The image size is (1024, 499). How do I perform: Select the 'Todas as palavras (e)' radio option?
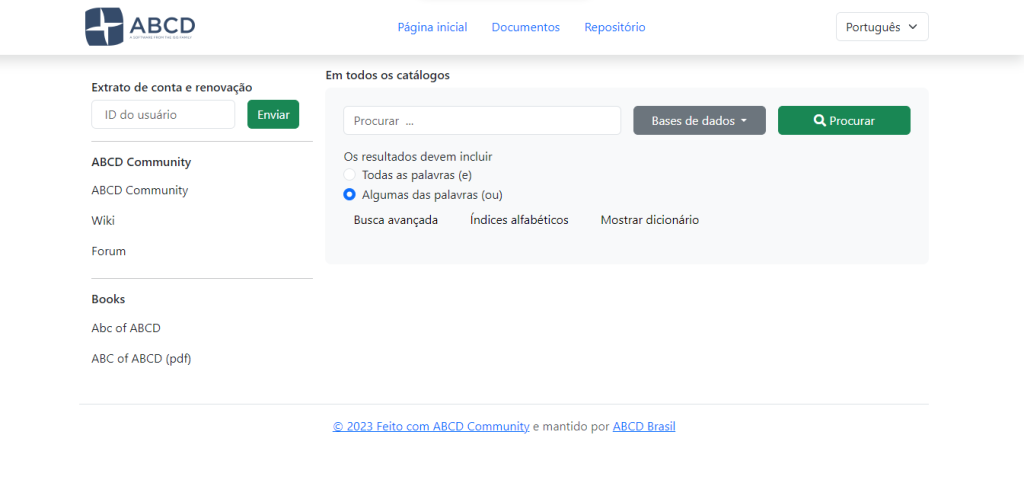[350, 175]
